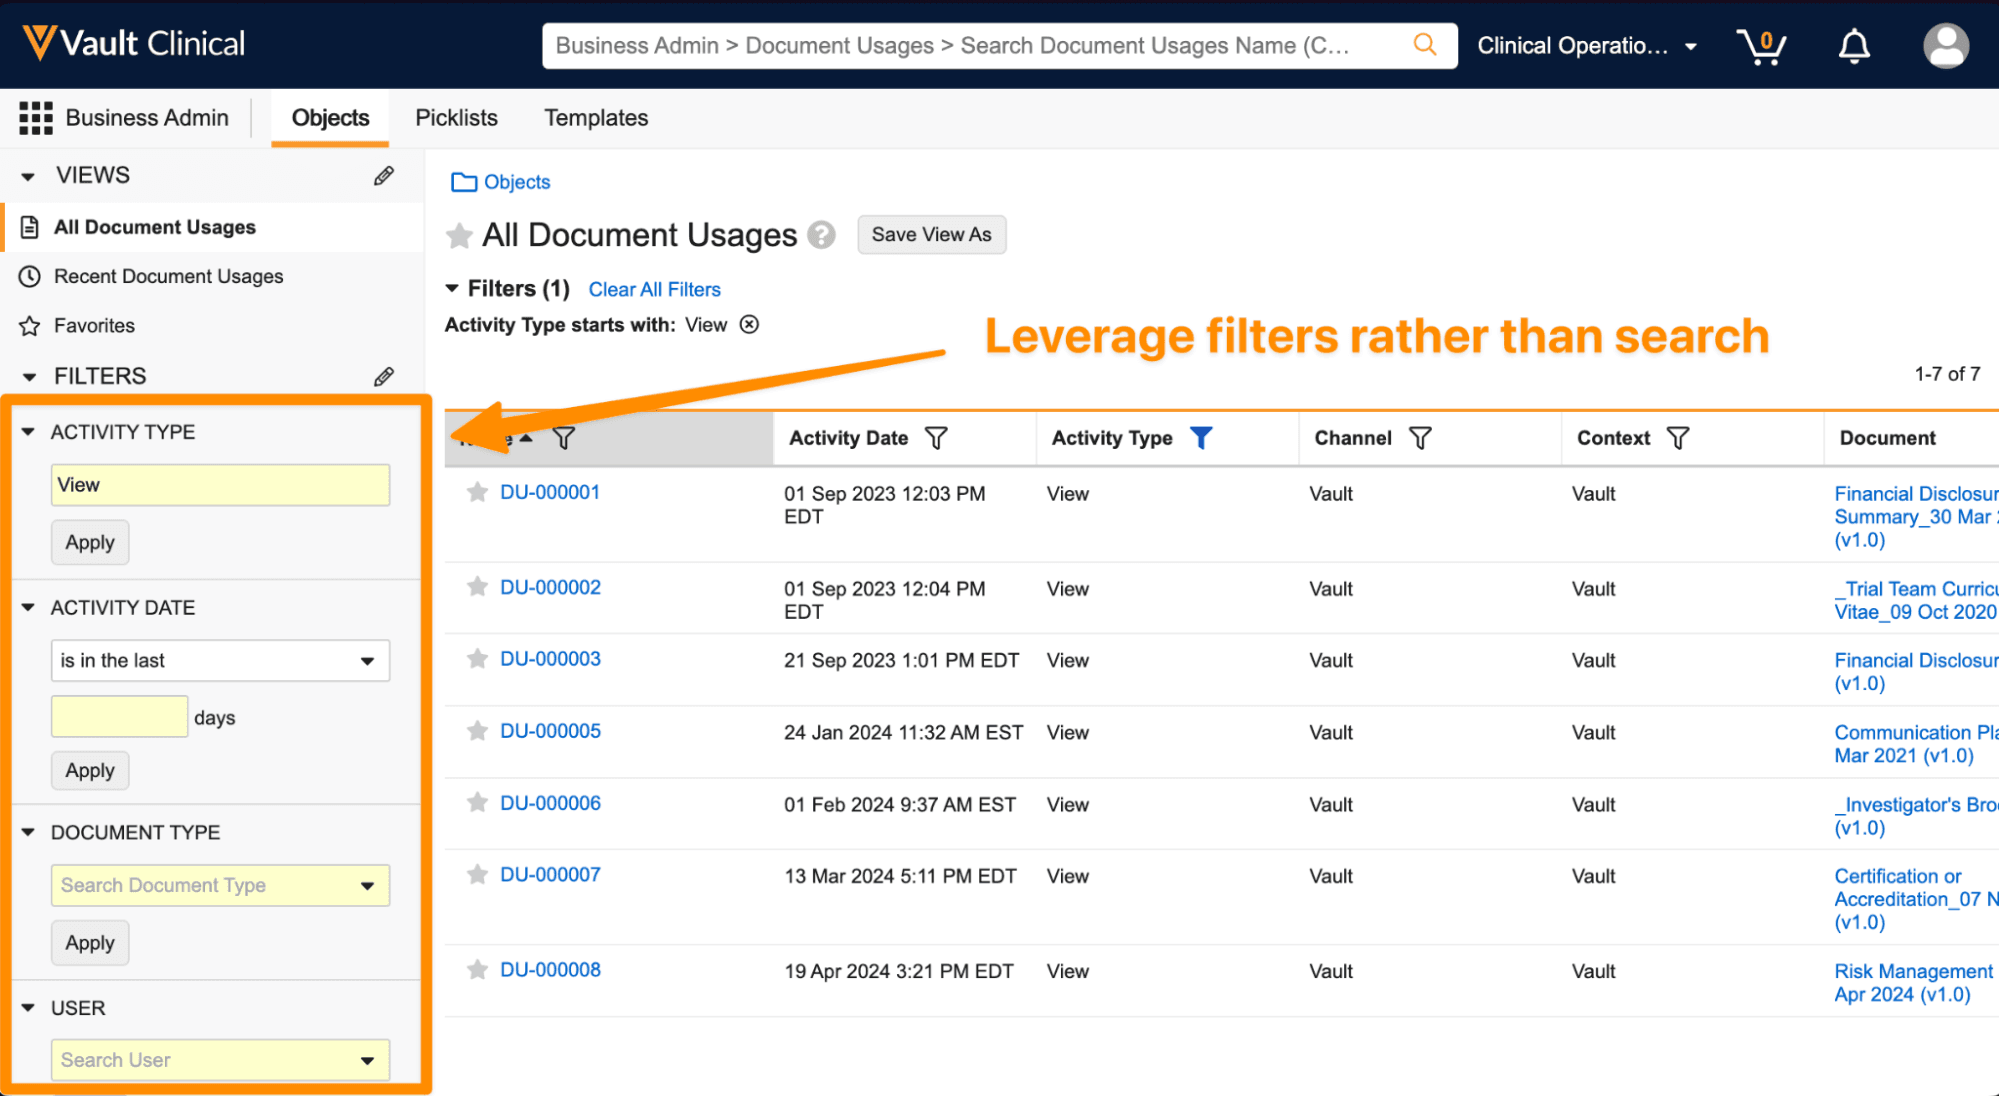Open the active Activity Type column filter

point(1201,438)
